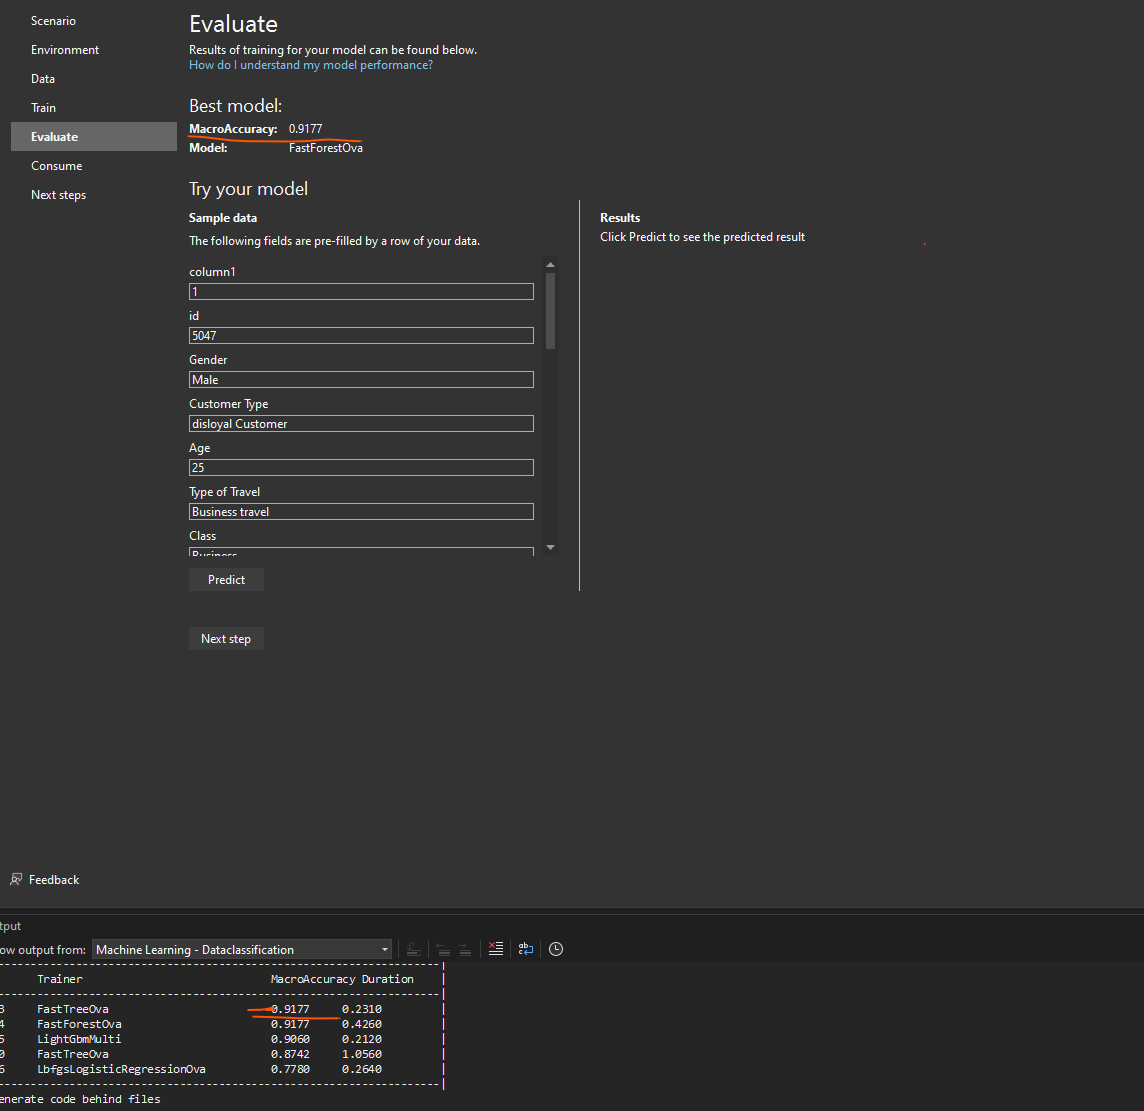Select the Go to Next Message icon
Screen dimensions: 1144x1111
pos(466,949)
